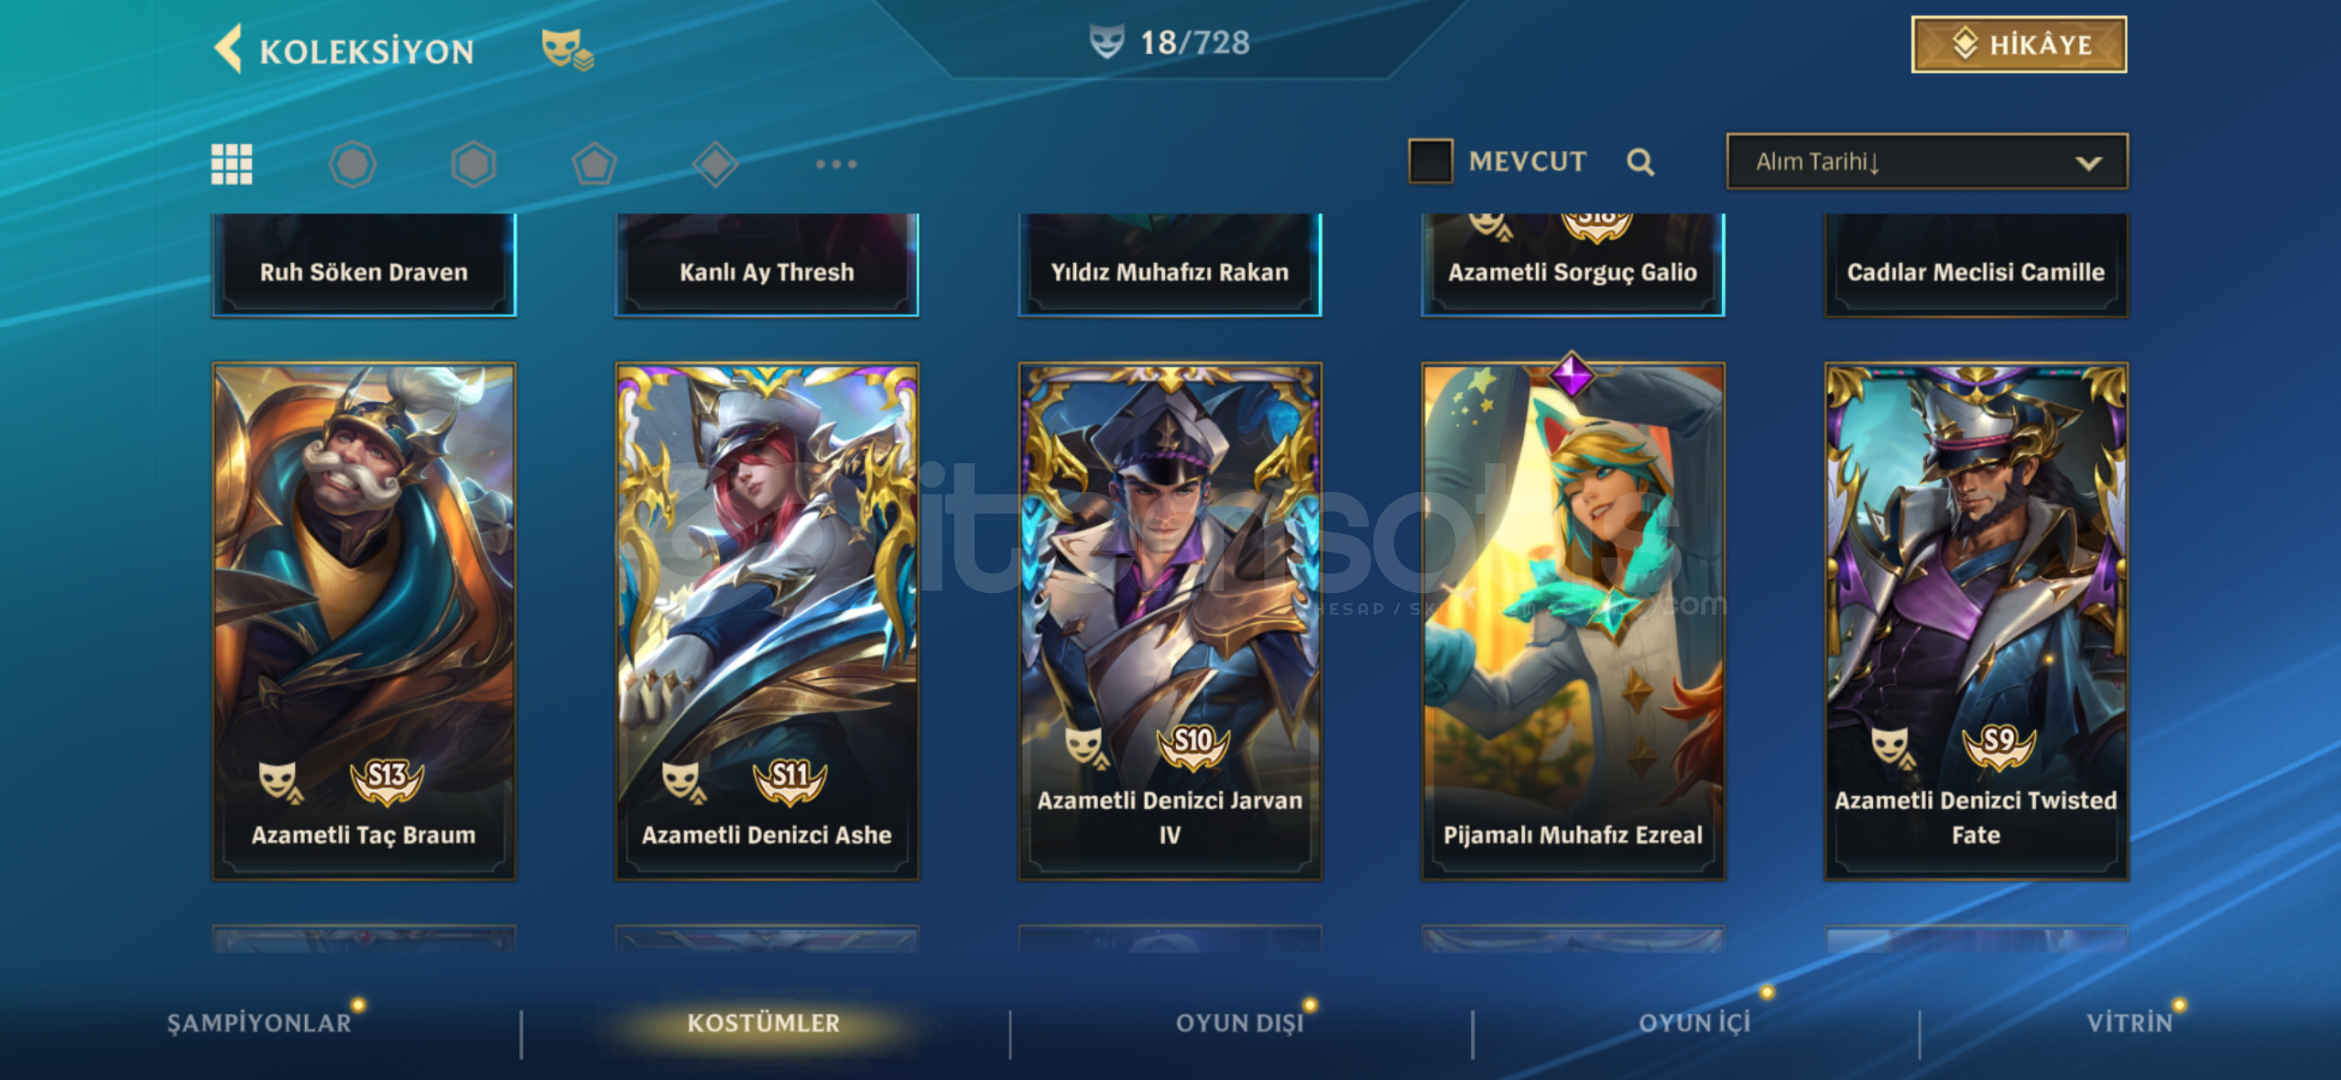Click the Hikâye button
2341x1080 pixels.
pos(2019,44)
